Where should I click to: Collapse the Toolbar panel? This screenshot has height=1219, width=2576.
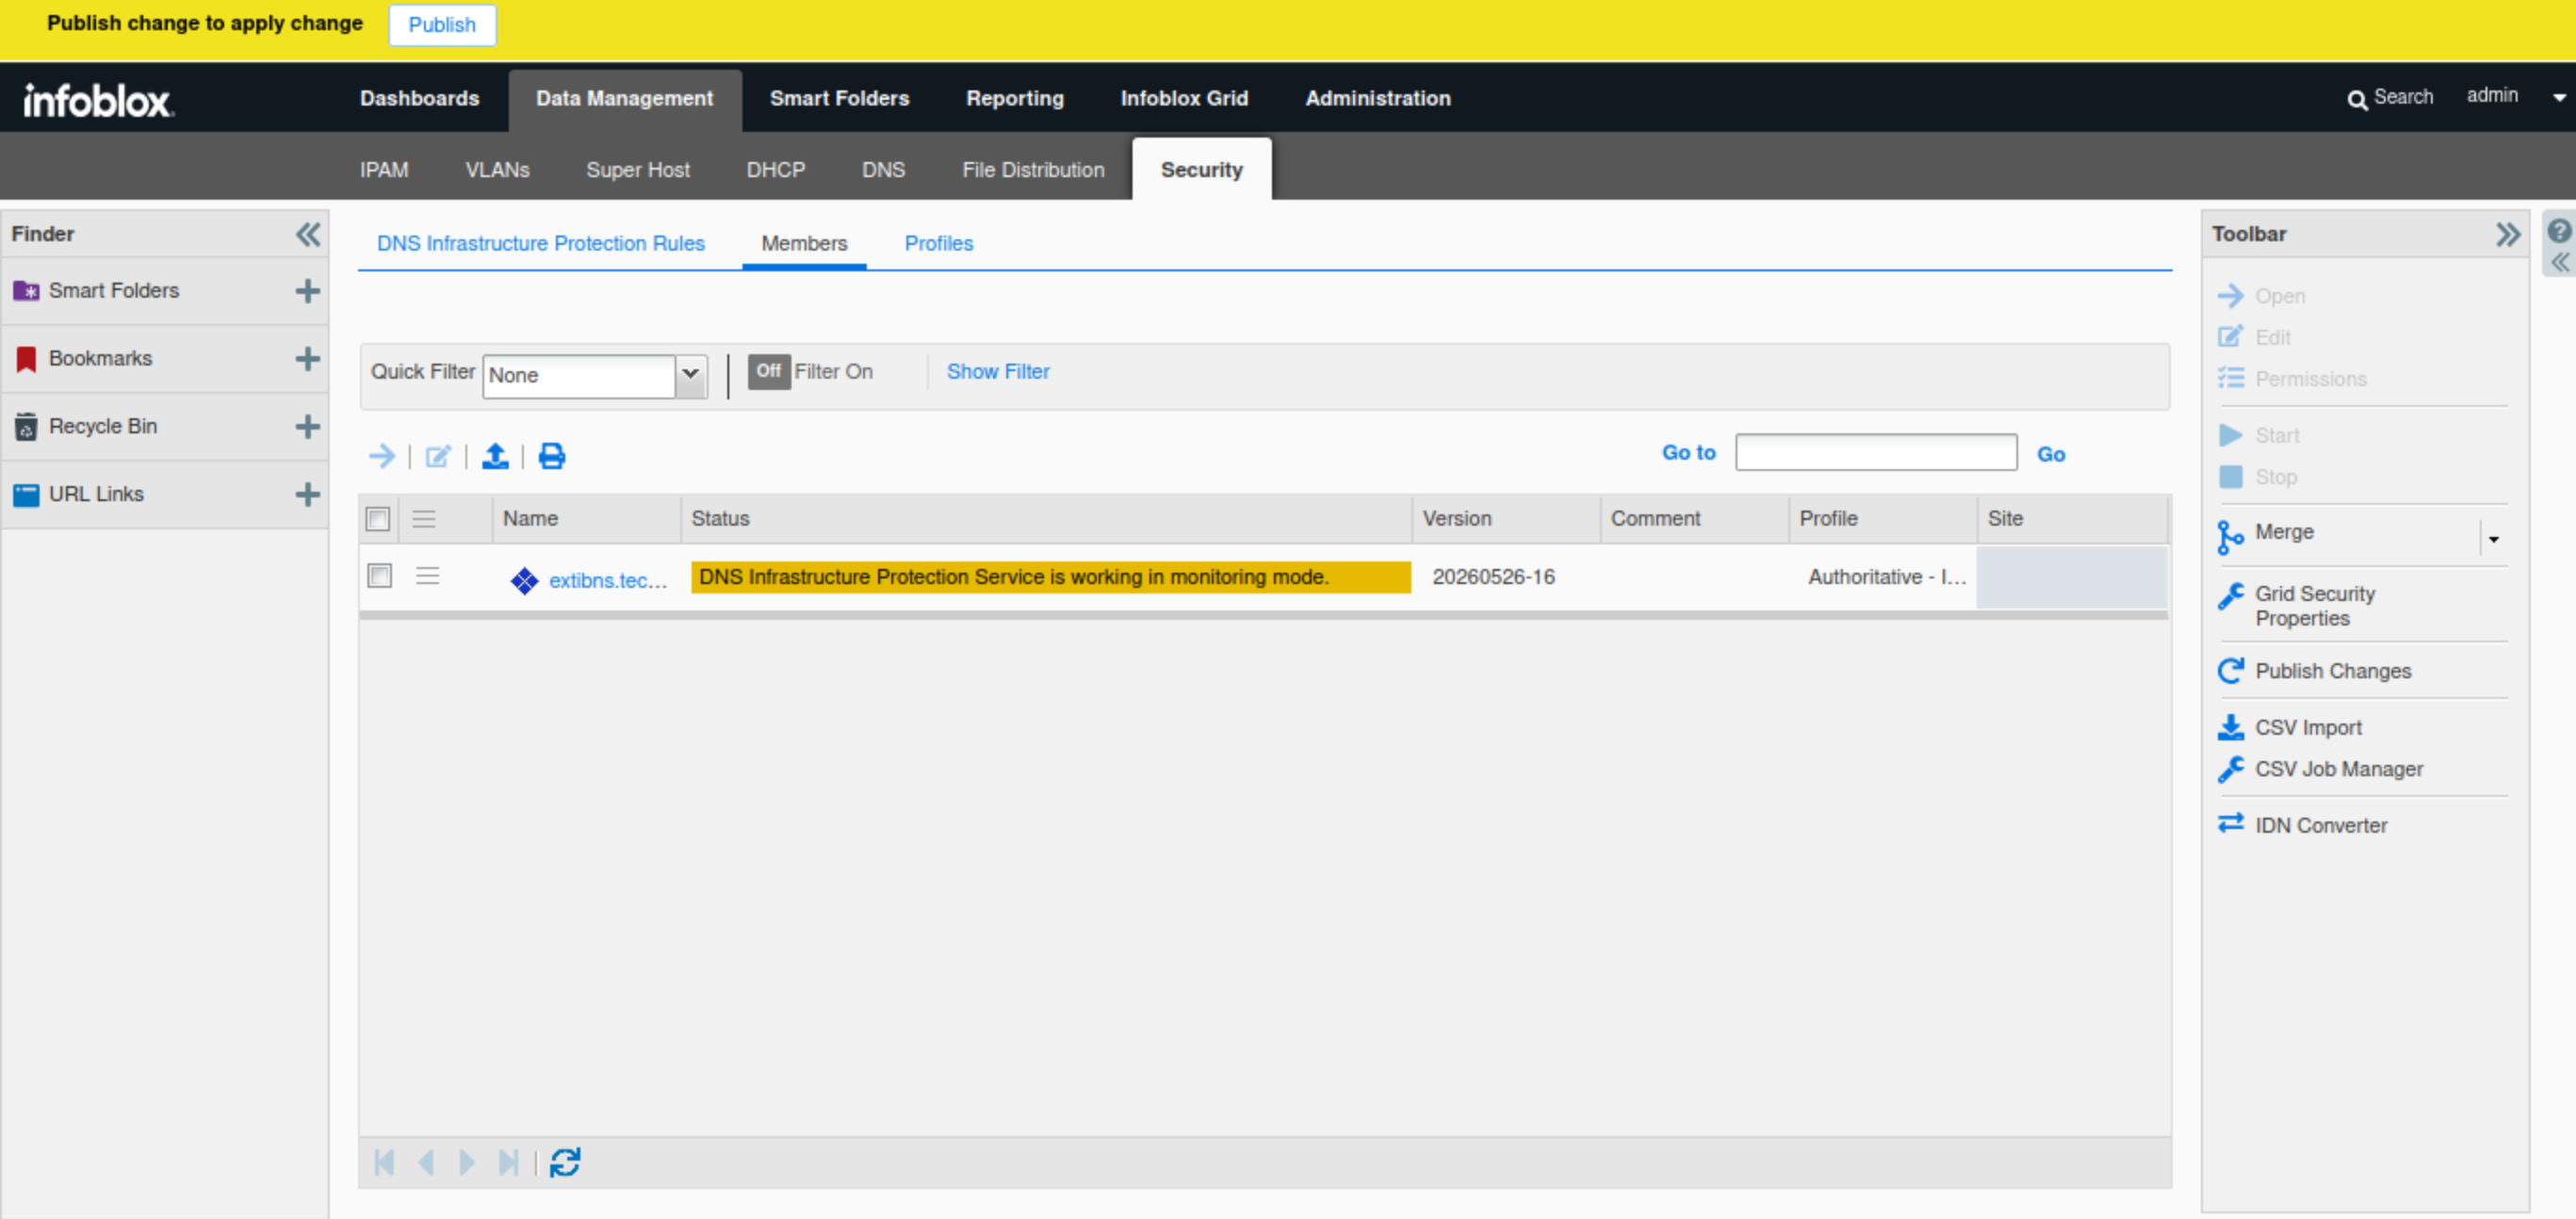tap(2507, 234)
